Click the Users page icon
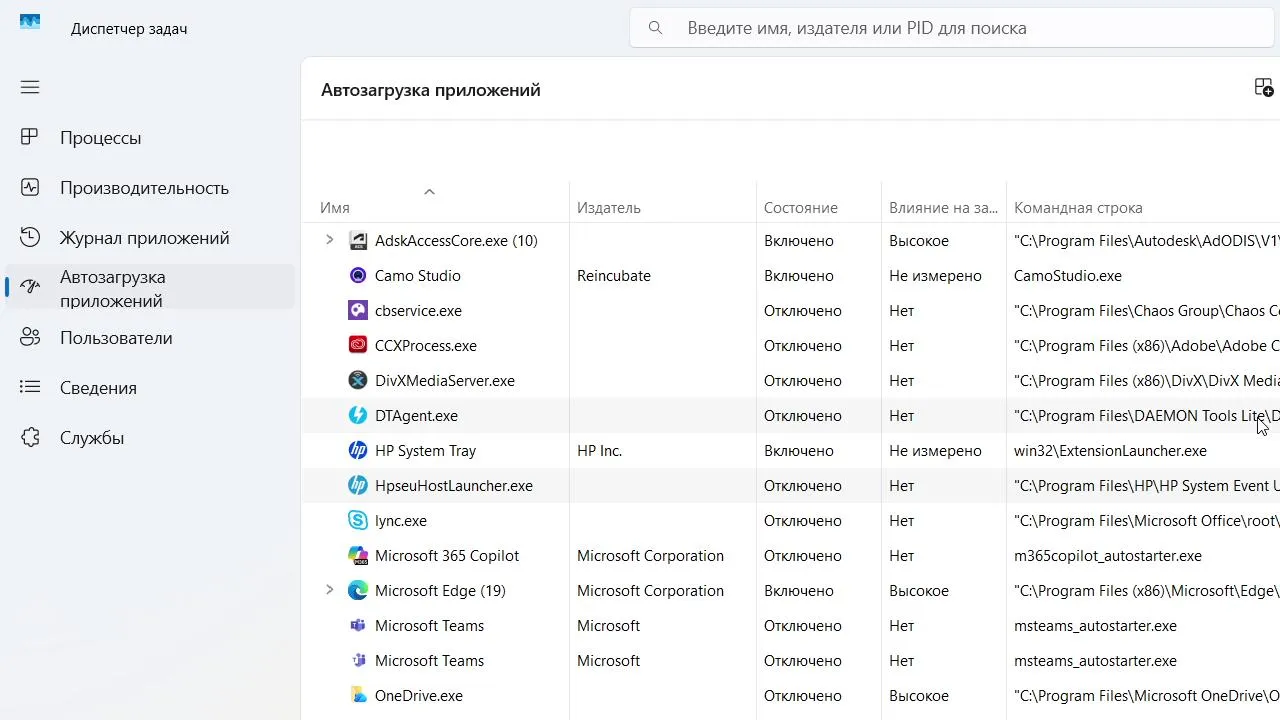The image size is (1280, 720). tap(30, 337)
